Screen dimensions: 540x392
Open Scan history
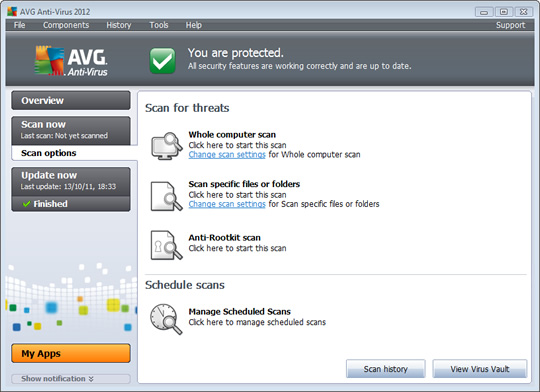pyautogui.click(x=386, y=369)
